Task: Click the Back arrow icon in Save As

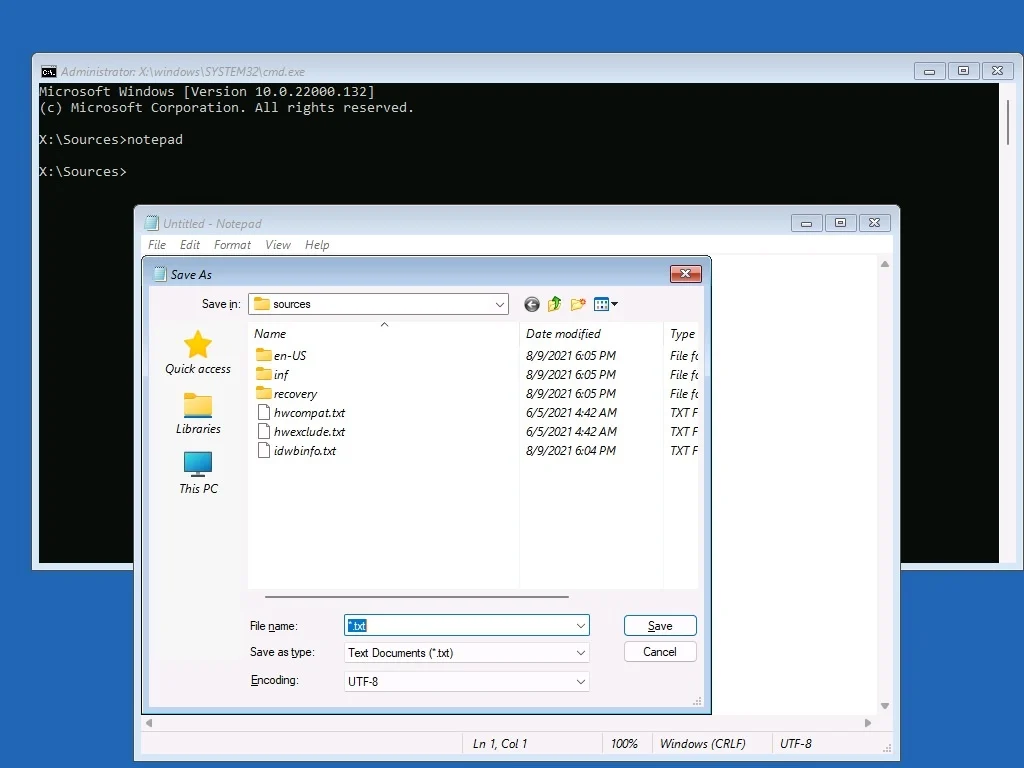Action: [532, 304]
